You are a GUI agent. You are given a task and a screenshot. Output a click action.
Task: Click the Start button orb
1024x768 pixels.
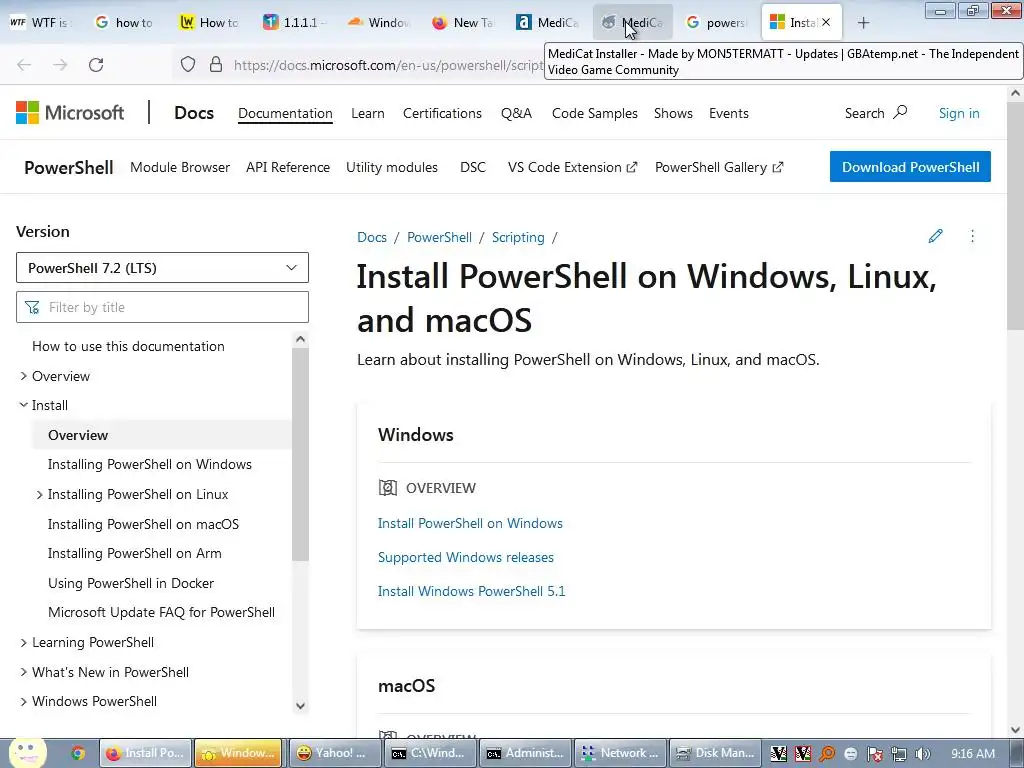(27, 753)
